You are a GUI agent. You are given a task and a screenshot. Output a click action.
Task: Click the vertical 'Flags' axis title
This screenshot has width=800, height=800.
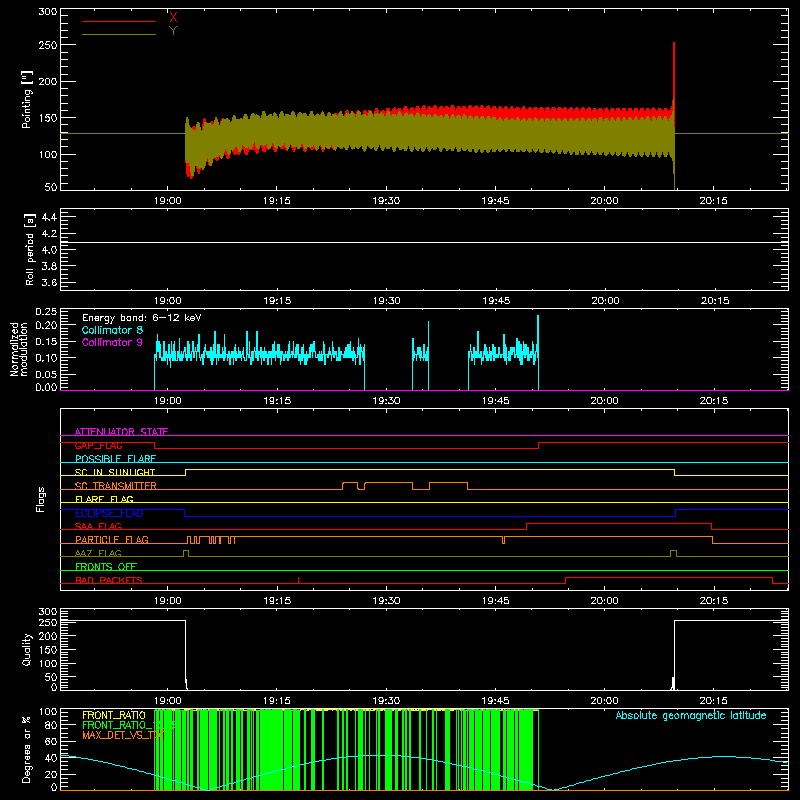pos(41,499)
